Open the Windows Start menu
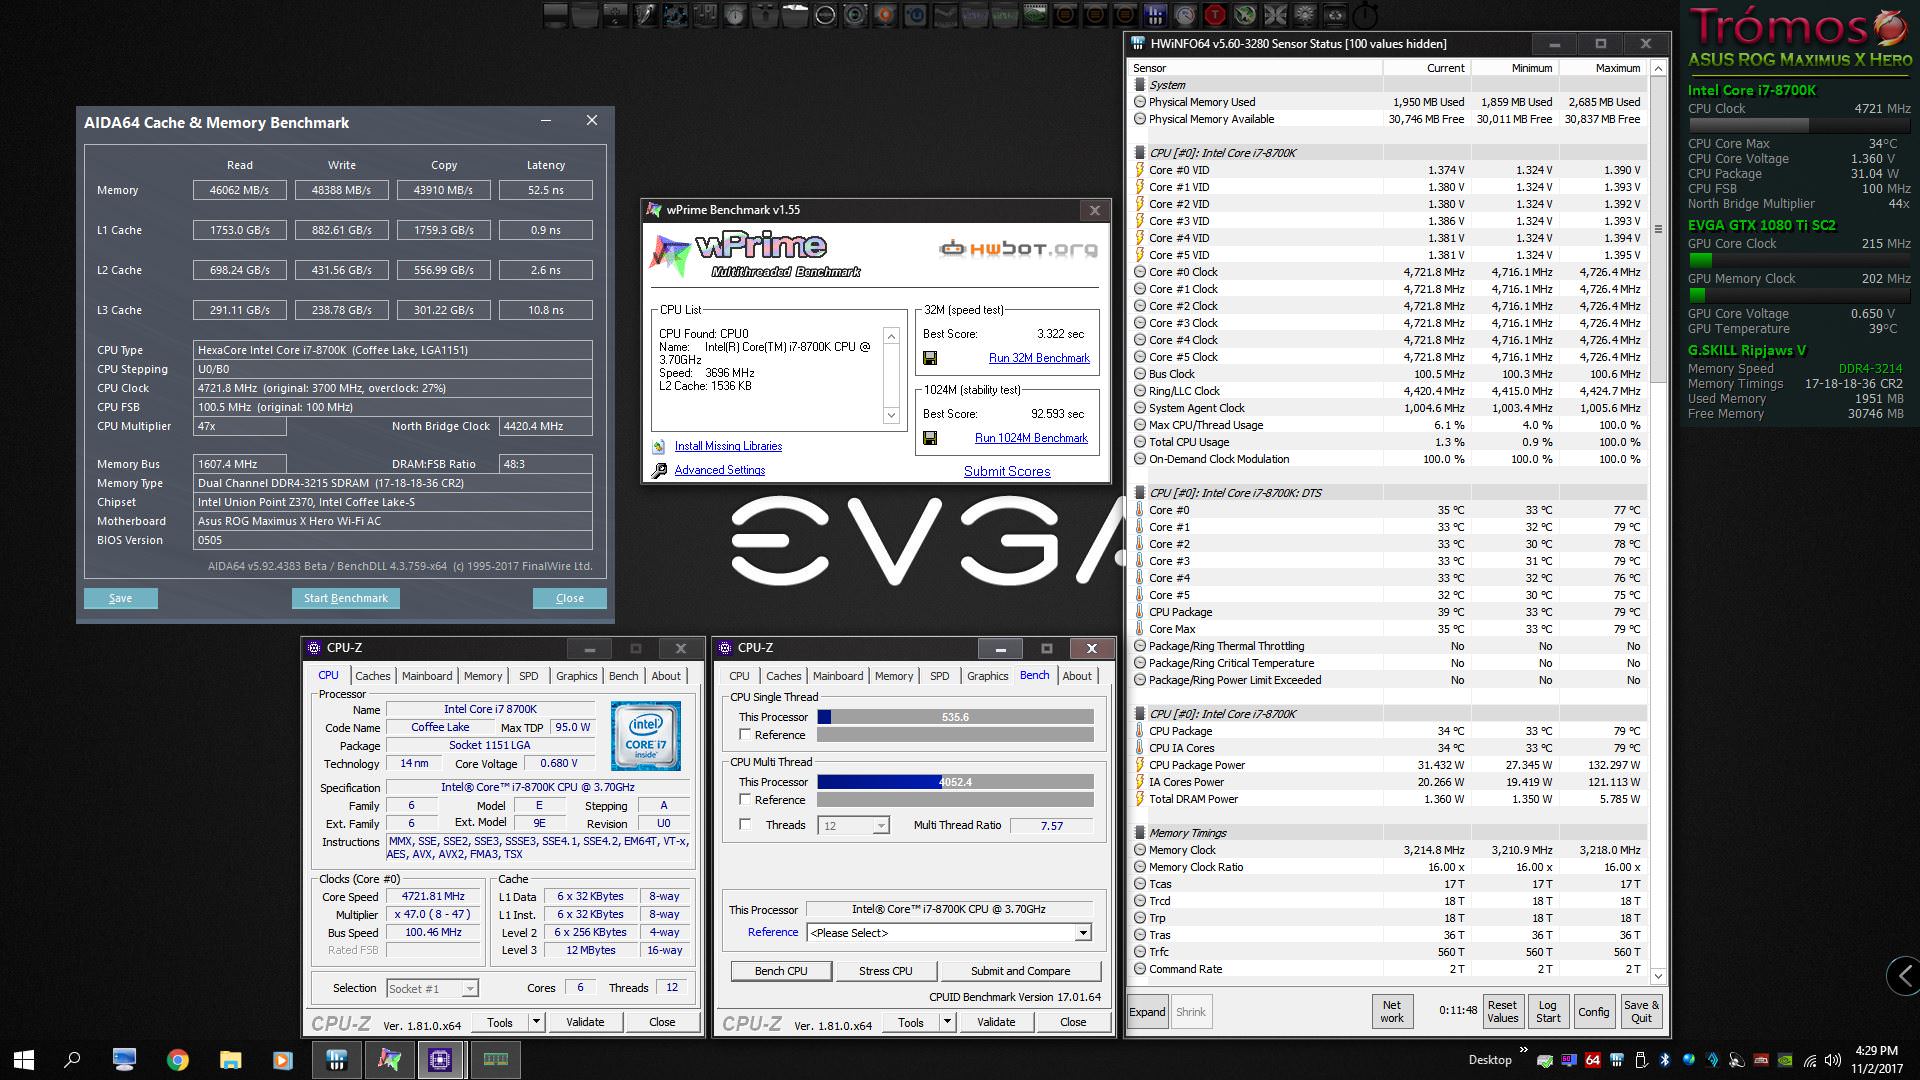The height and width of the screenshot is (1080, 1920). coord(24,1059)
